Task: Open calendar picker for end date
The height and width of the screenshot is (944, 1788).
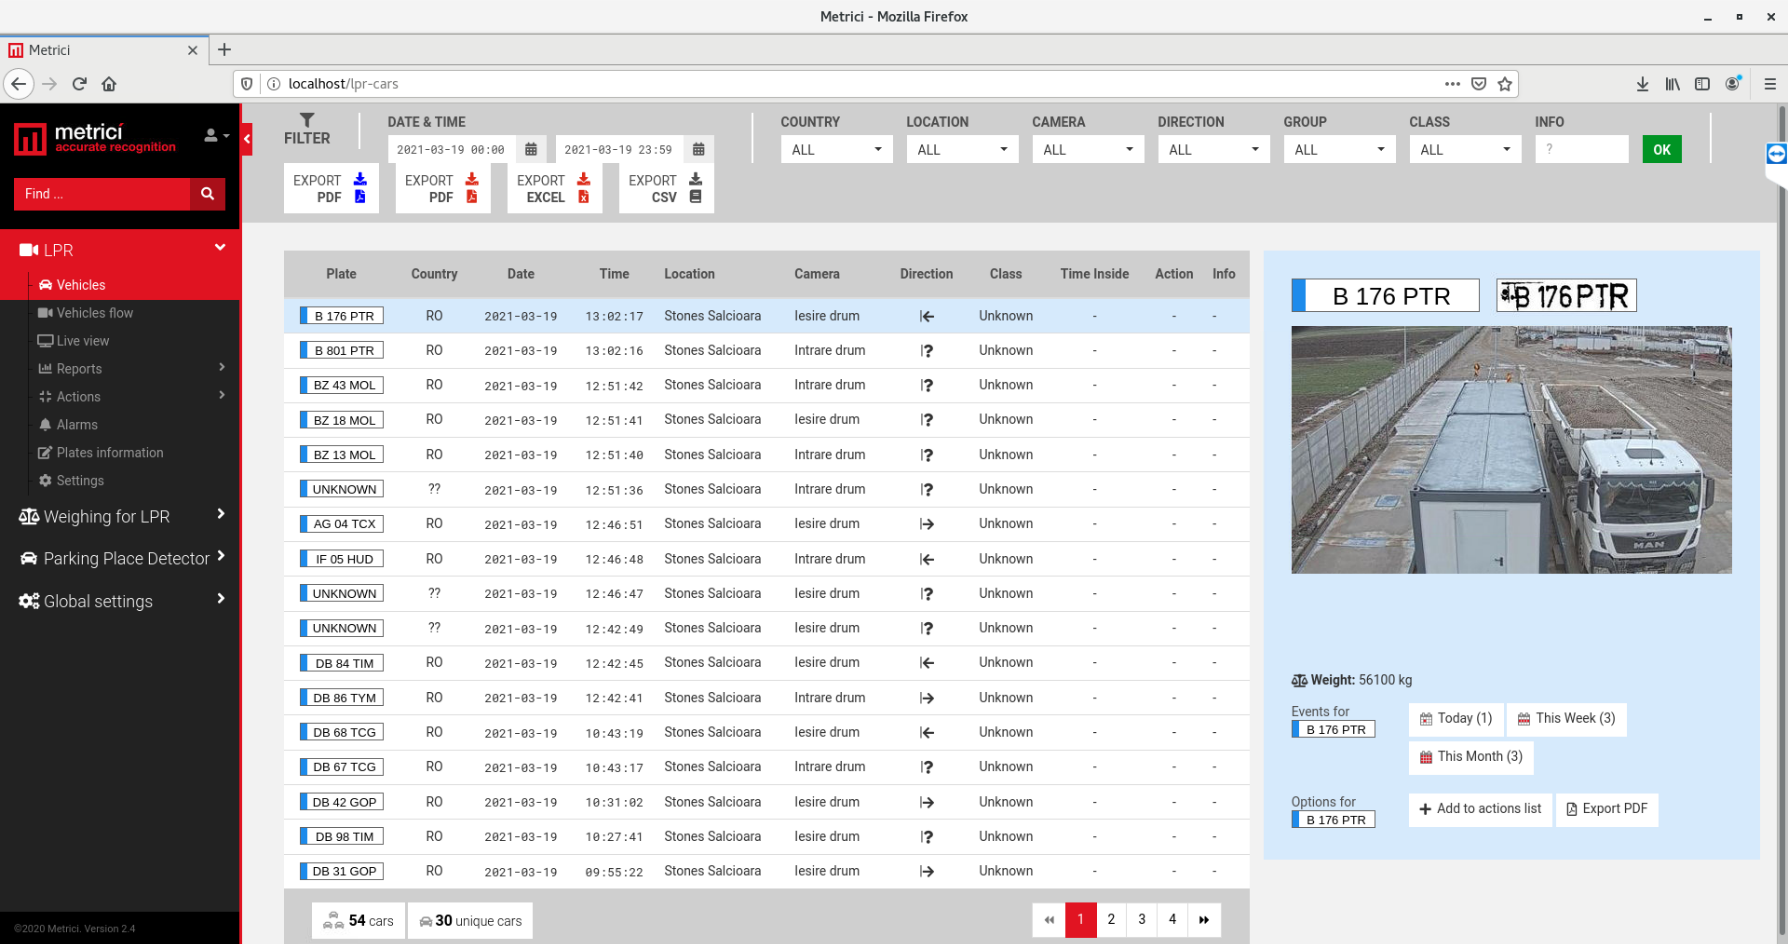Action: coord(699,149)
